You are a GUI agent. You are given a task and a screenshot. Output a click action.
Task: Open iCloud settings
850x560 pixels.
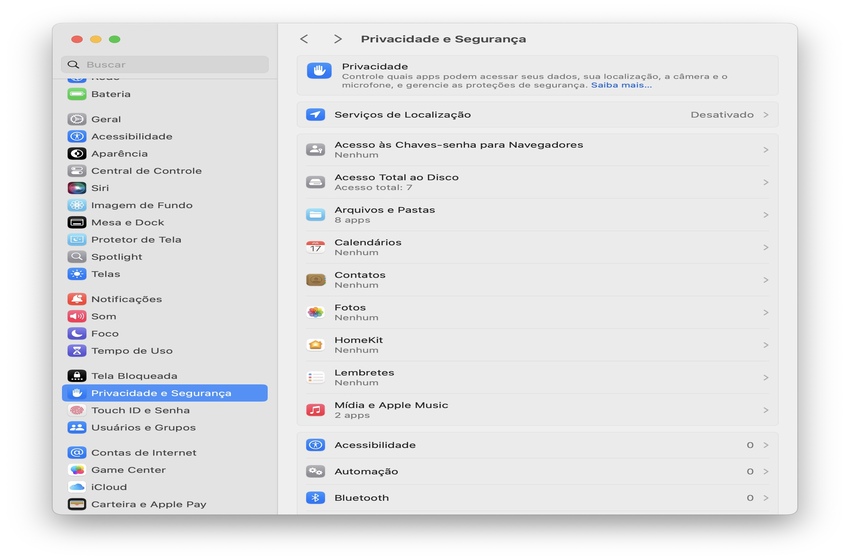[x=165, y=487]
